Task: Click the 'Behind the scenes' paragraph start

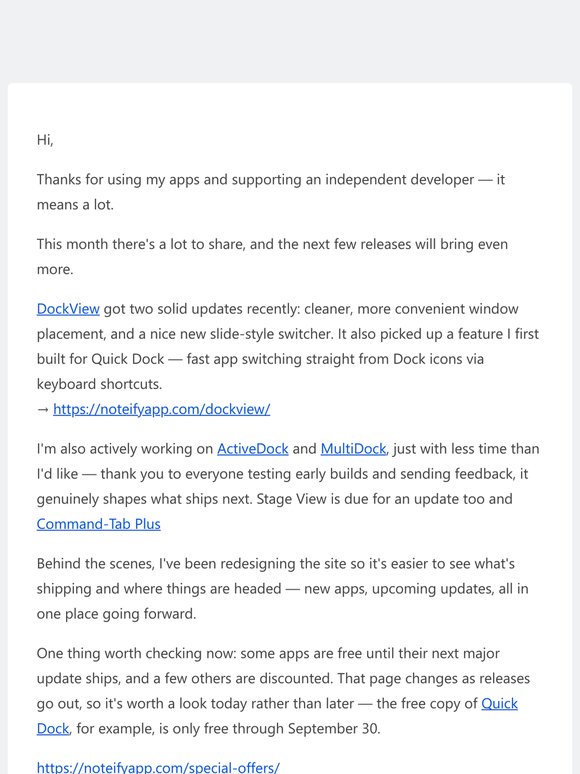Action: [95, 563]
